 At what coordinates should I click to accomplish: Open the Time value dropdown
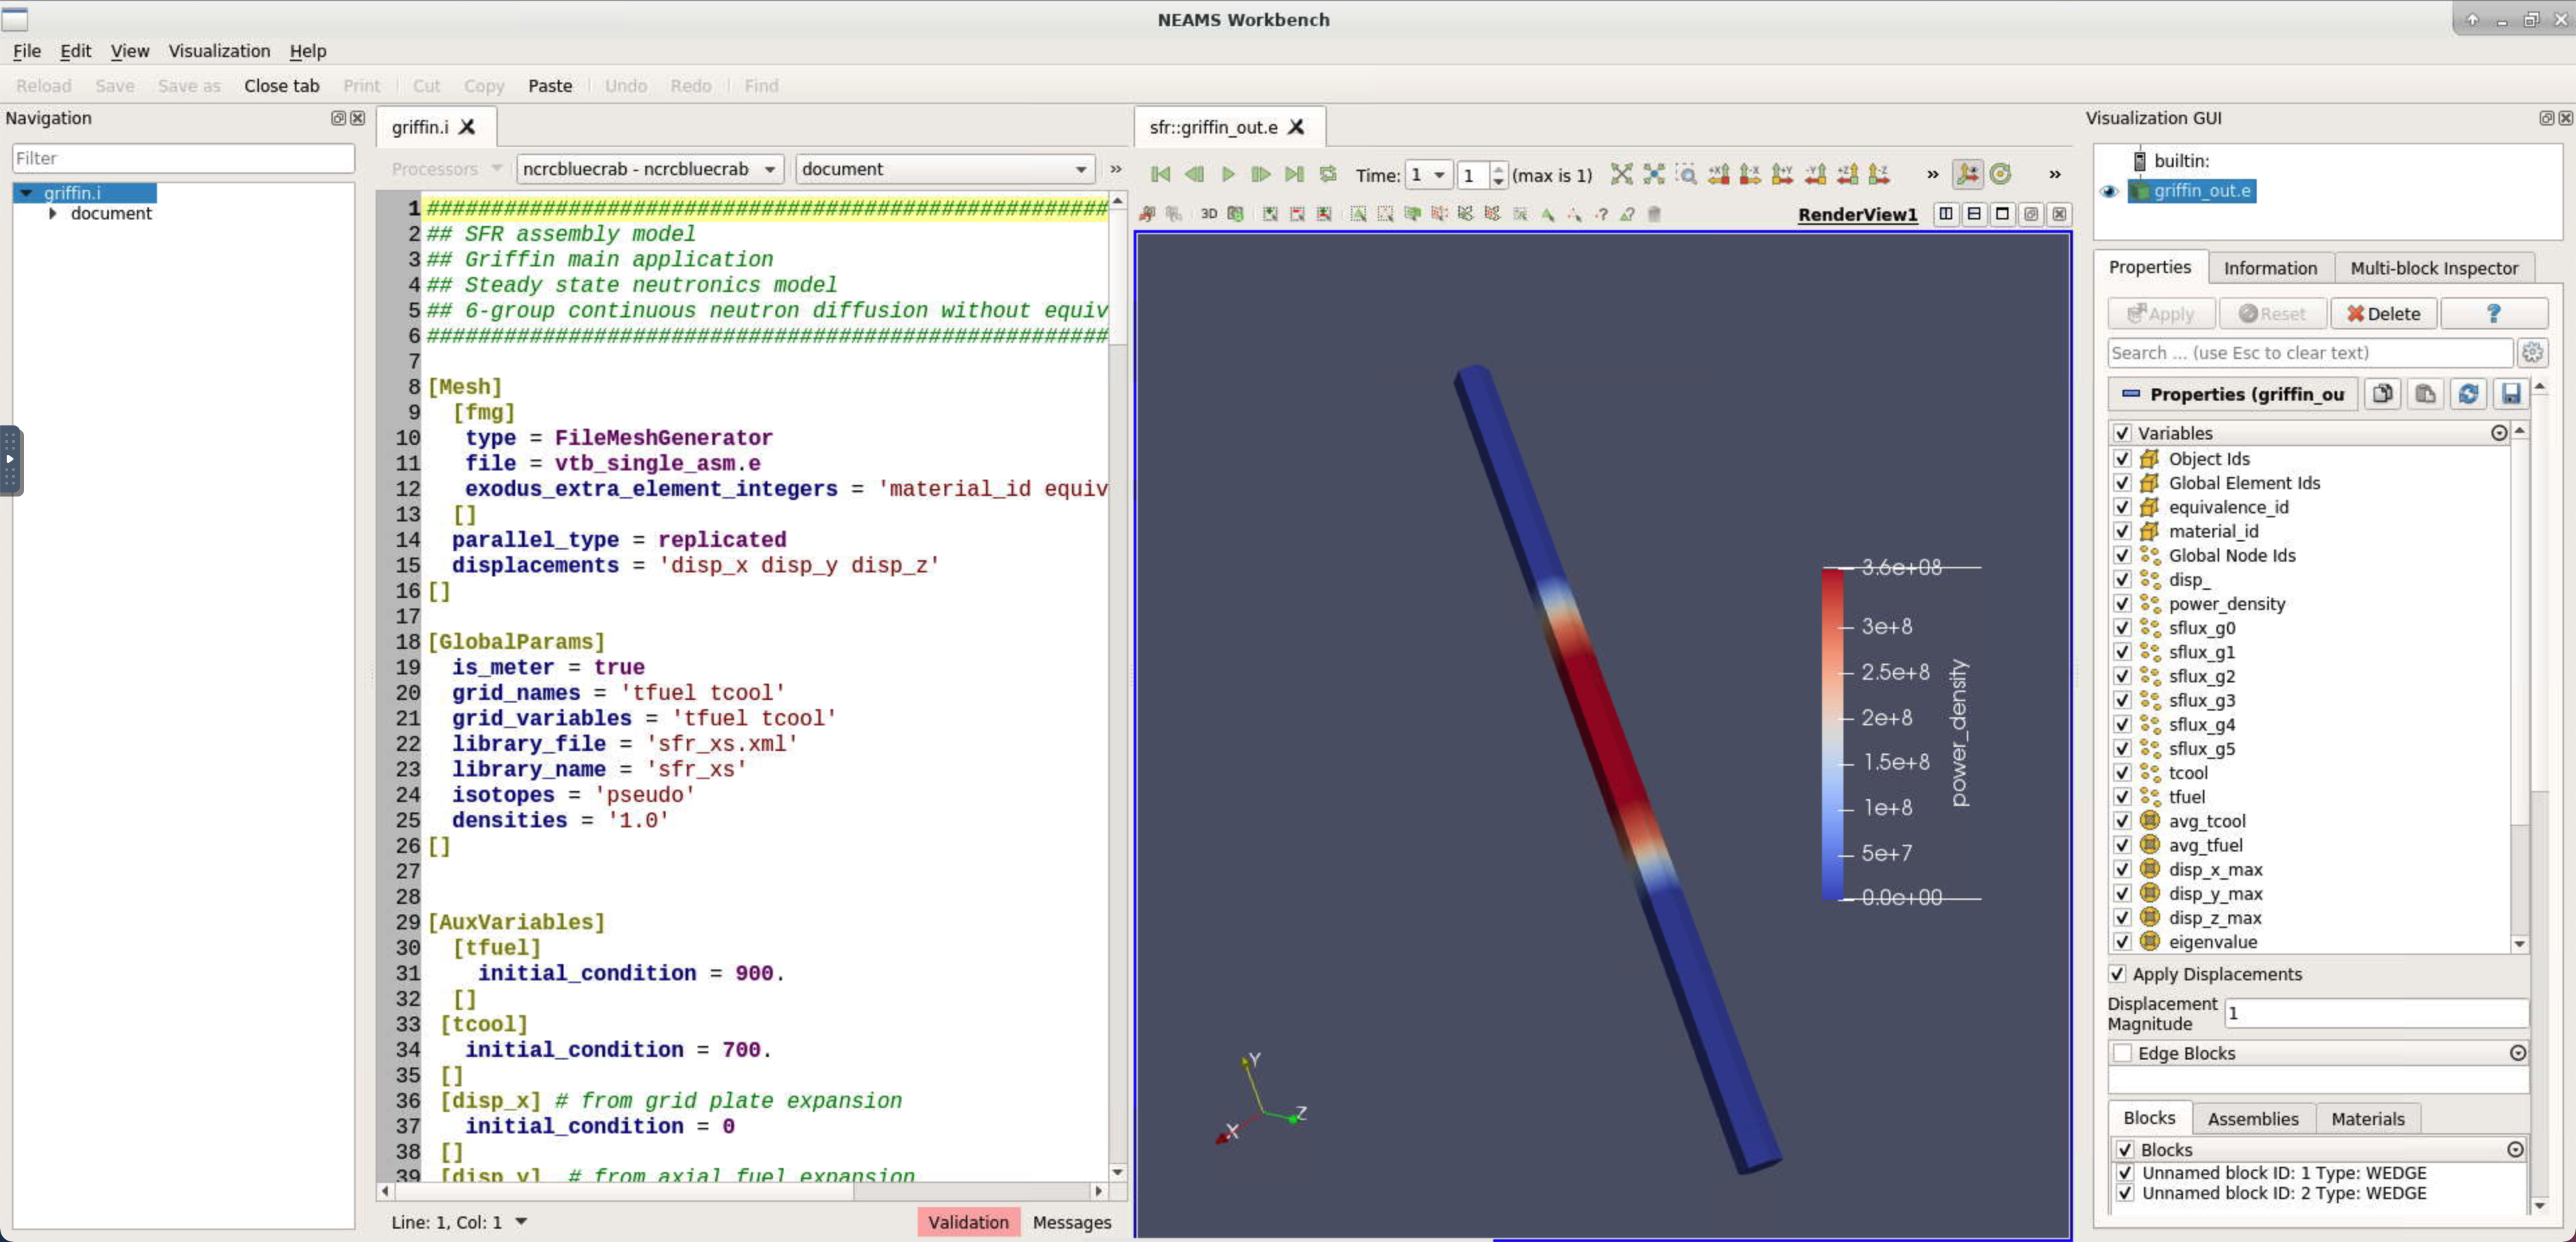click(x=1427, y=175)
